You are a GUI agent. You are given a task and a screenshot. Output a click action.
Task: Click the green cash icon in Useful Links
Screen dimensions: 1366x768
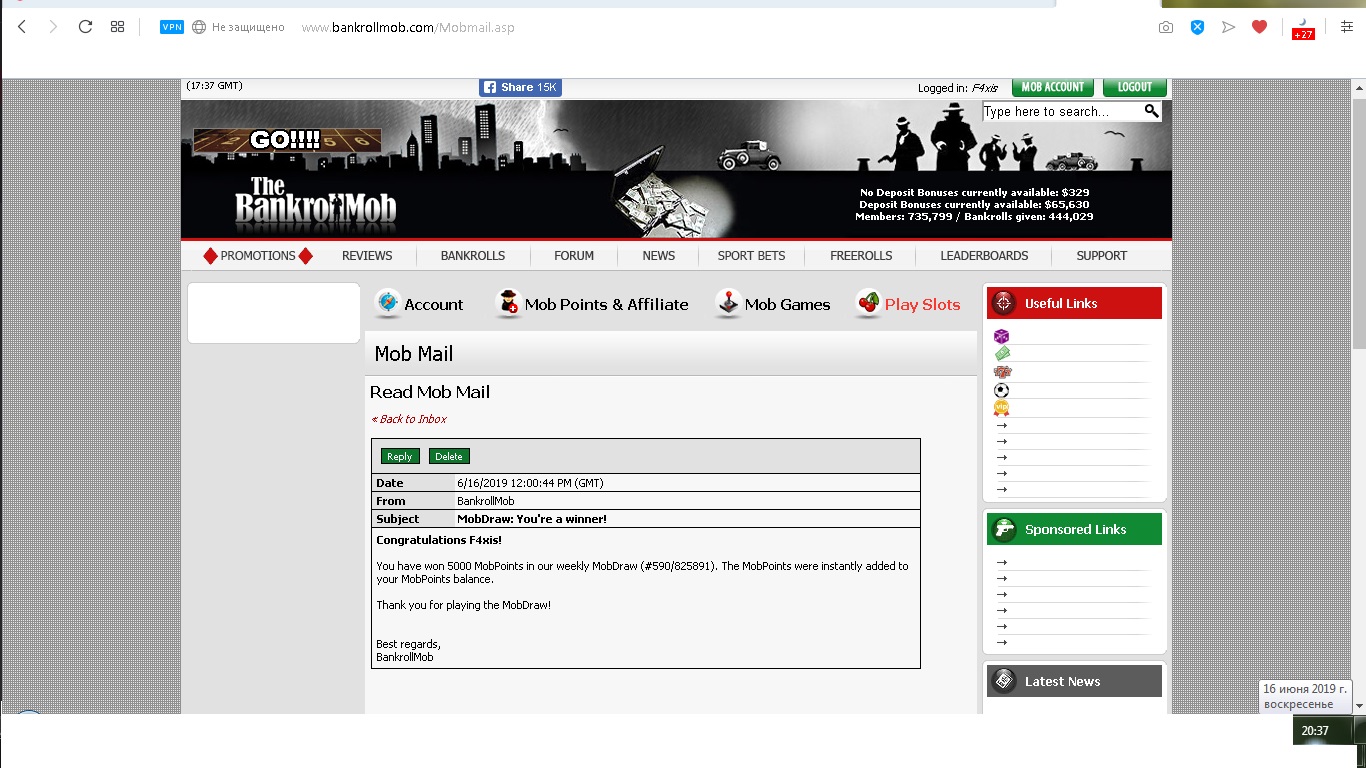pos(1002,354)
